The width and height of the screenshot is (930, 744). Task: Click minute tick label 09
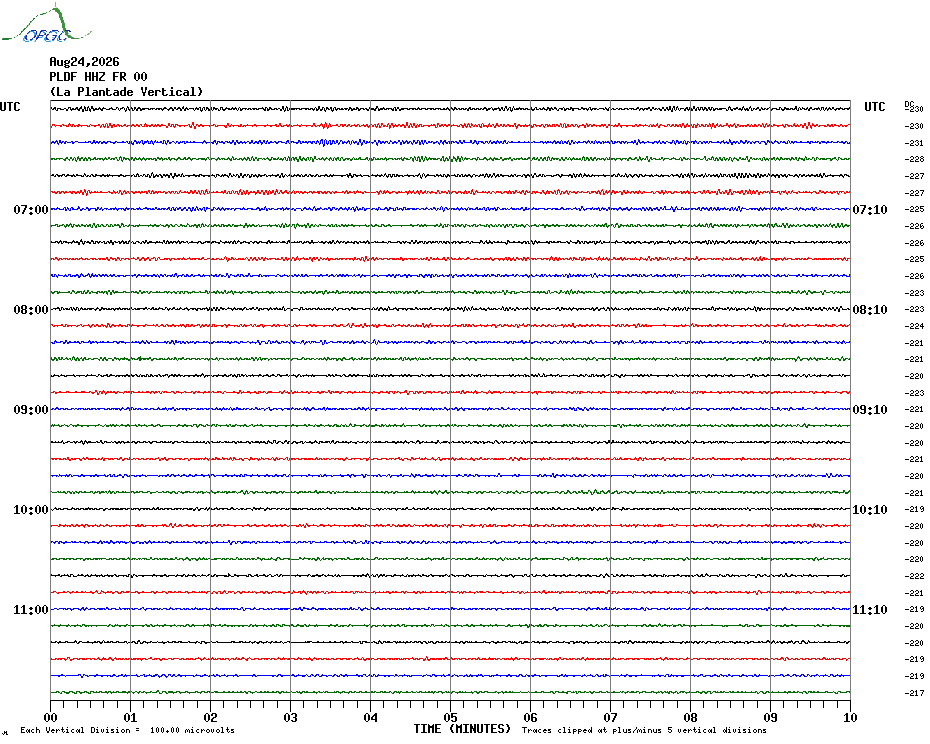coord(770,717)
